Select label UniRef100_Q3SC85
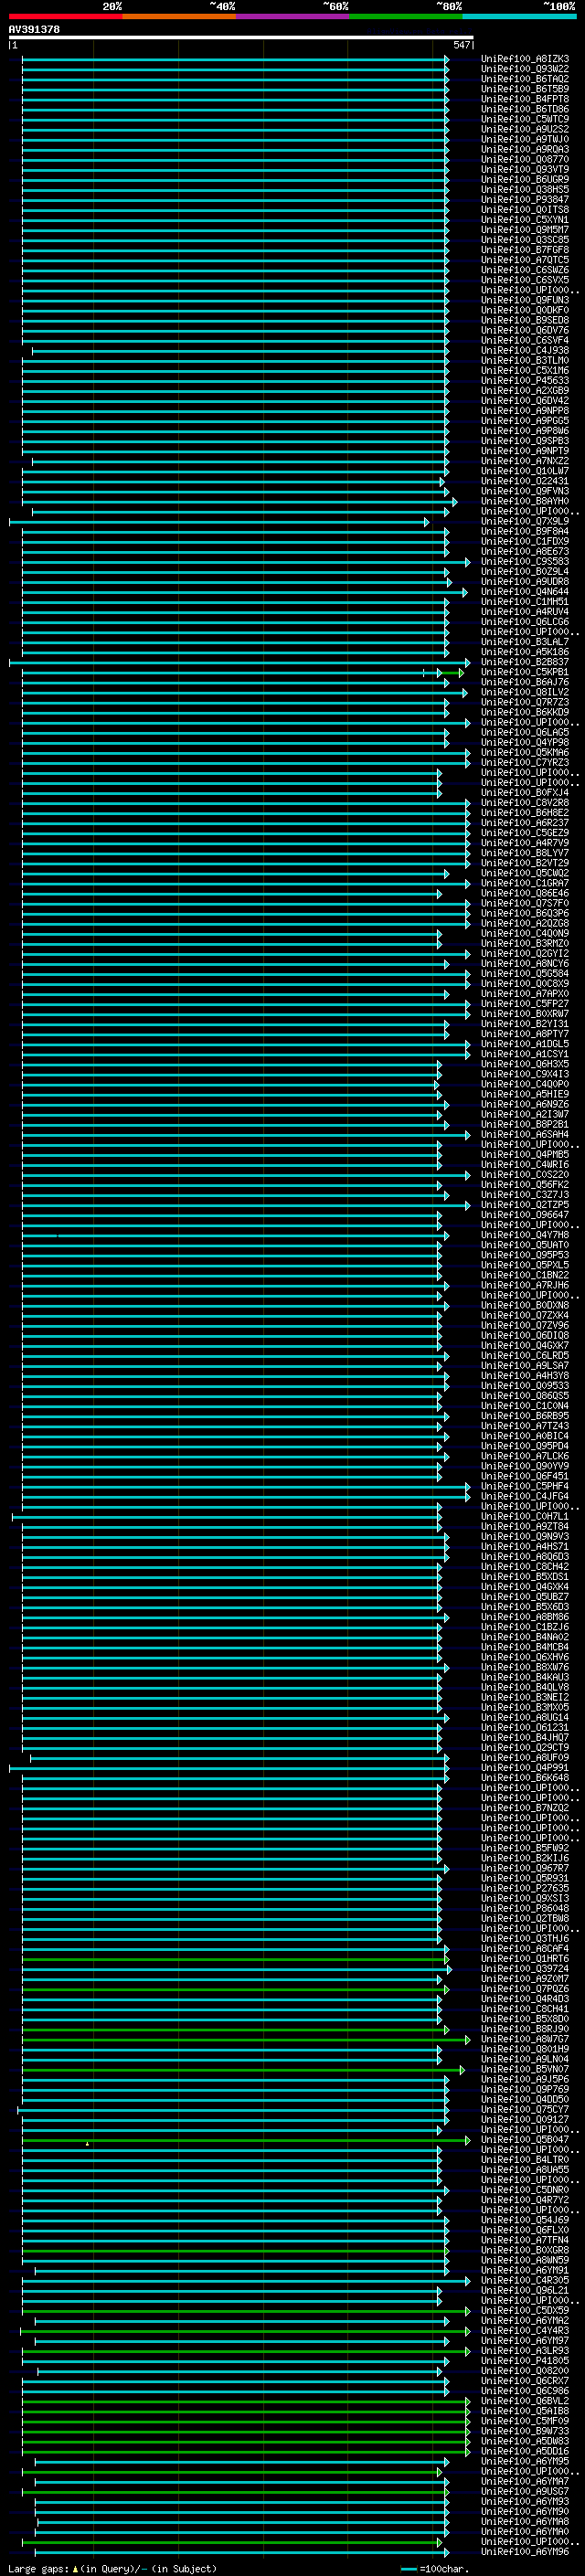Image resolution: width=585 pixels, height=2576 pixels. pos(525,240)
